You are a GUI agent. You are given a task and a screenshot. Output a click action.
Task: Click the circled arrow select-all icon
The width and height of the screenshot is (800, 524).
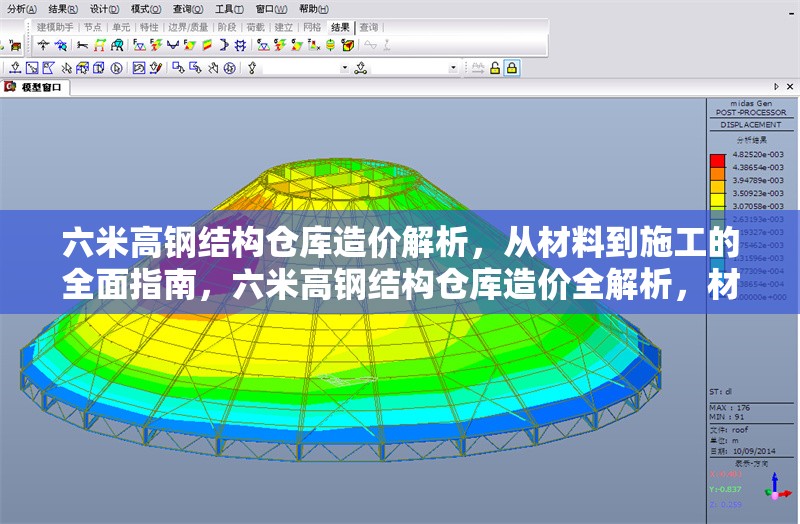116,68
